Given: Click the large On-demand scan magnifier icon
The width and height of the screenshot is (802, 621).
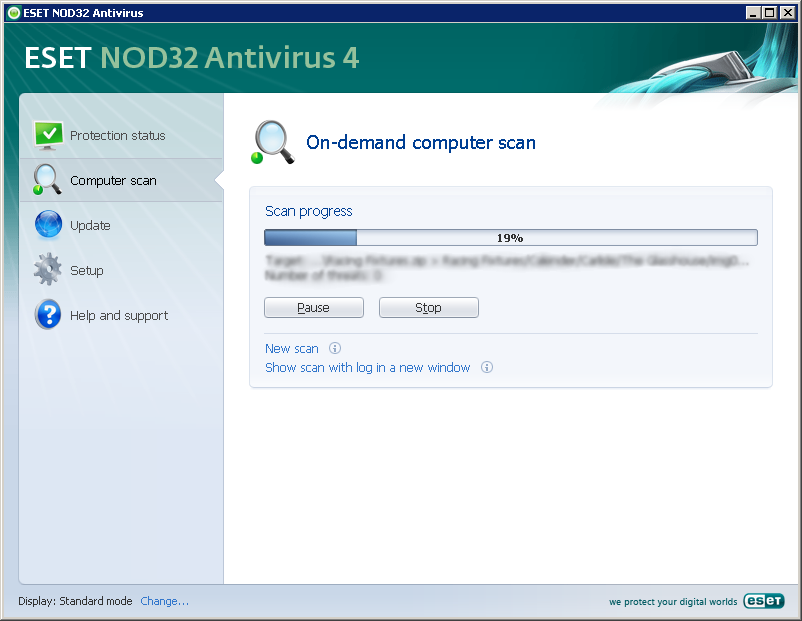Looking at the screenshot, I should click(273, 142).
